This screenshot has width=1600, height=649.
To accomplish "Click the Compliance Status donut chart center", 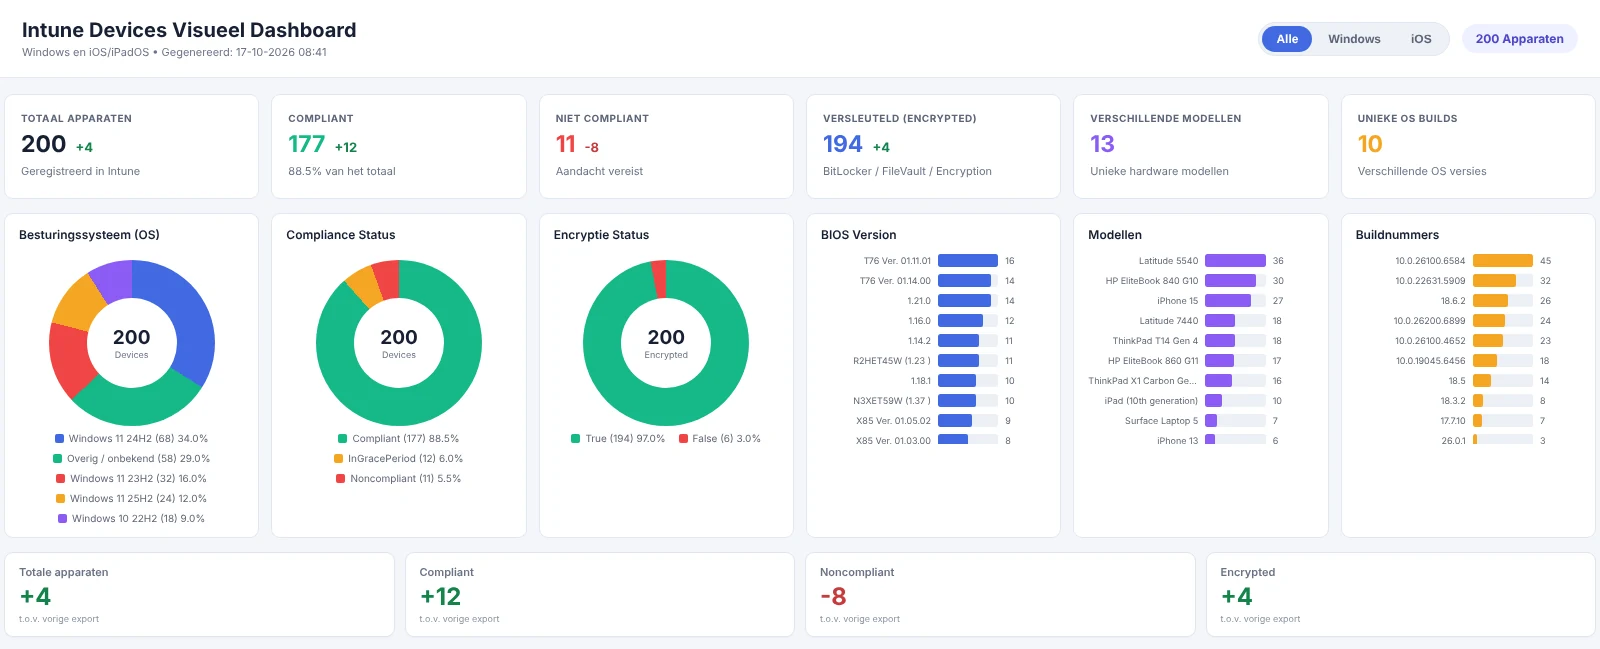I will pos(399,343).
